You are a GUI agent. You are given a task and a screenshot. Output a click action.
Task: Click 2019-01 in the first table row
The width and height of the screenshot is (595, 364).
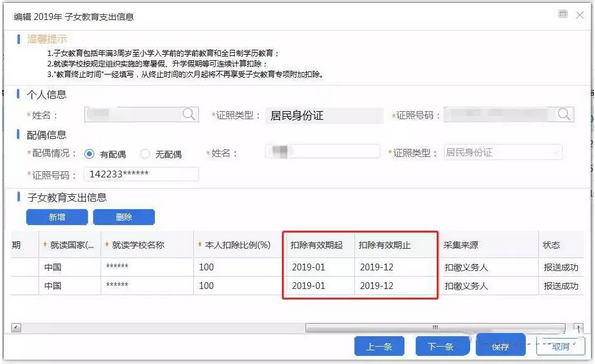tap(309, 267)
